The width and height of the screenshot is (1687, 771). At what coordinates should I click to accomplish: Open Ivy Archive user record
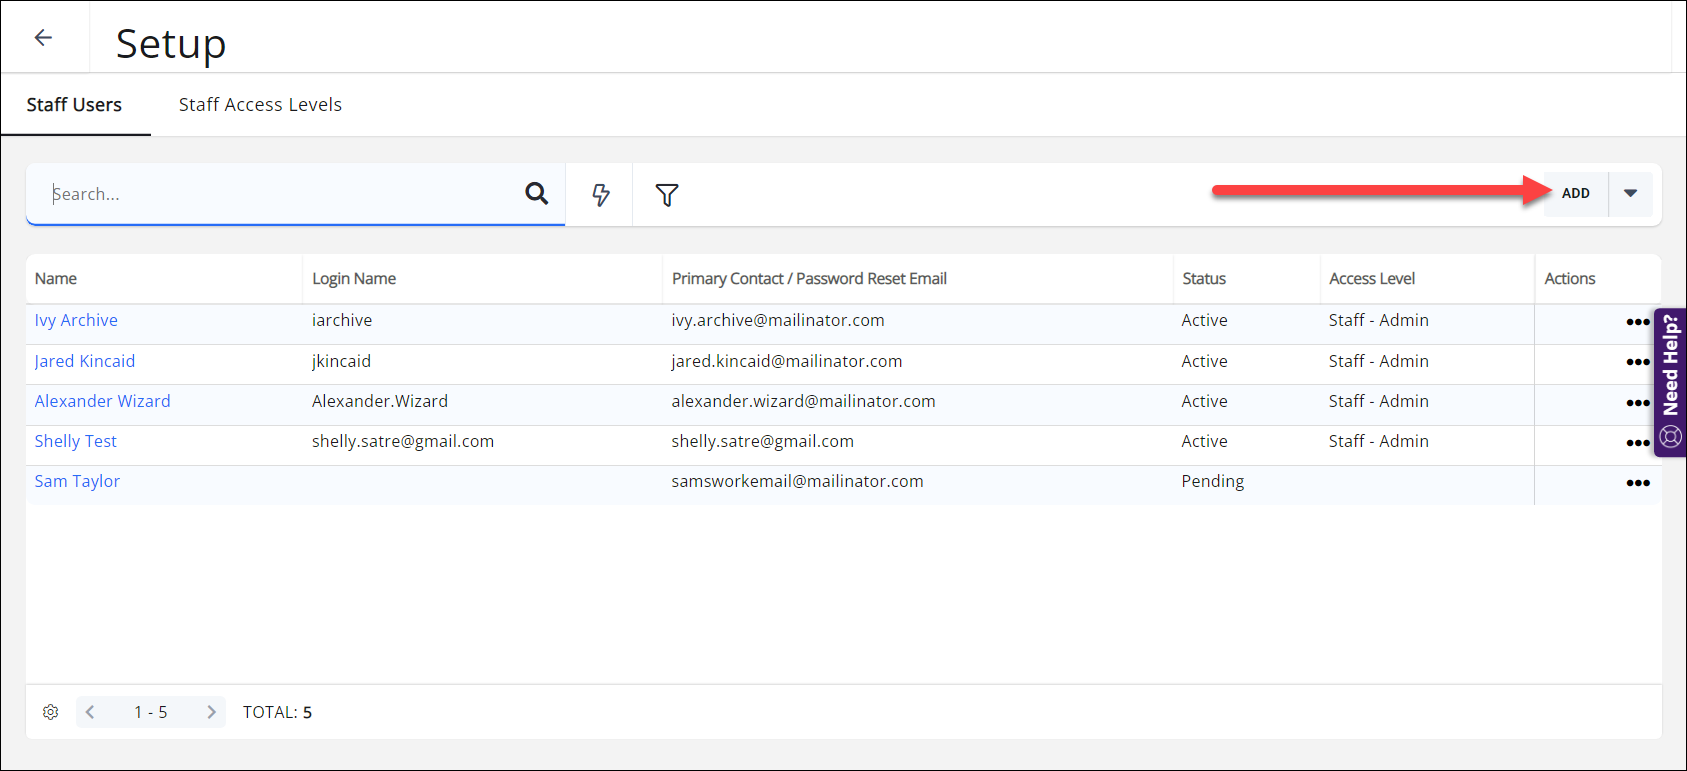coord(76,320)
